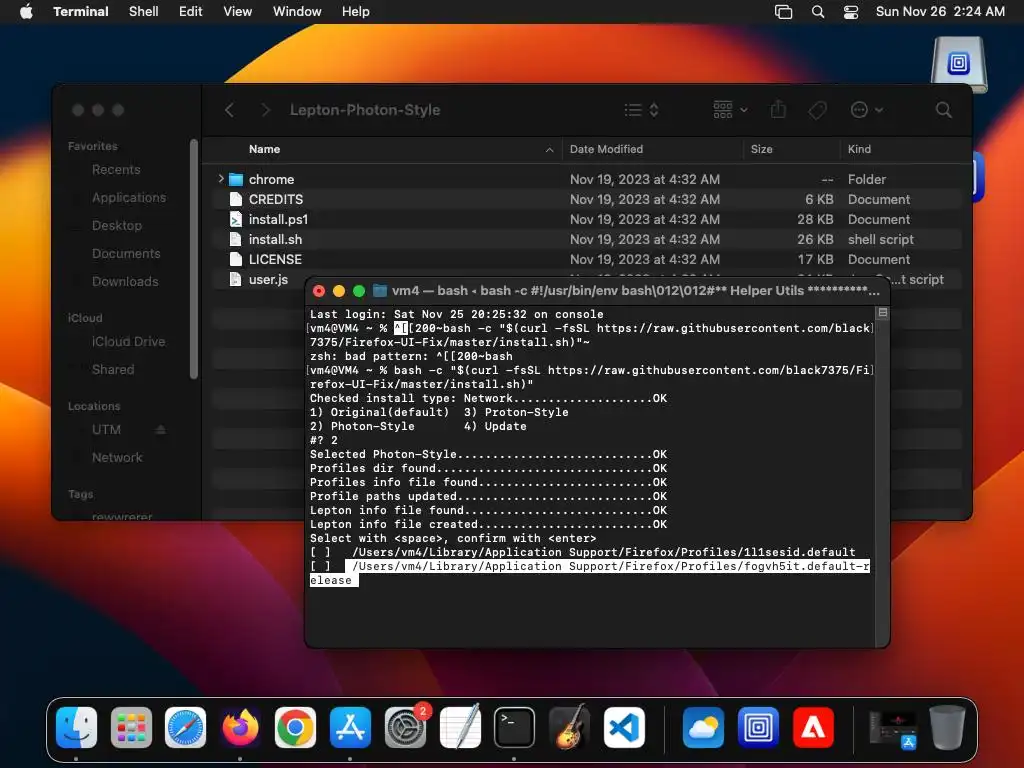Open the Terminal app menu
1024x768 pixels.
click(x=80, y=12)
